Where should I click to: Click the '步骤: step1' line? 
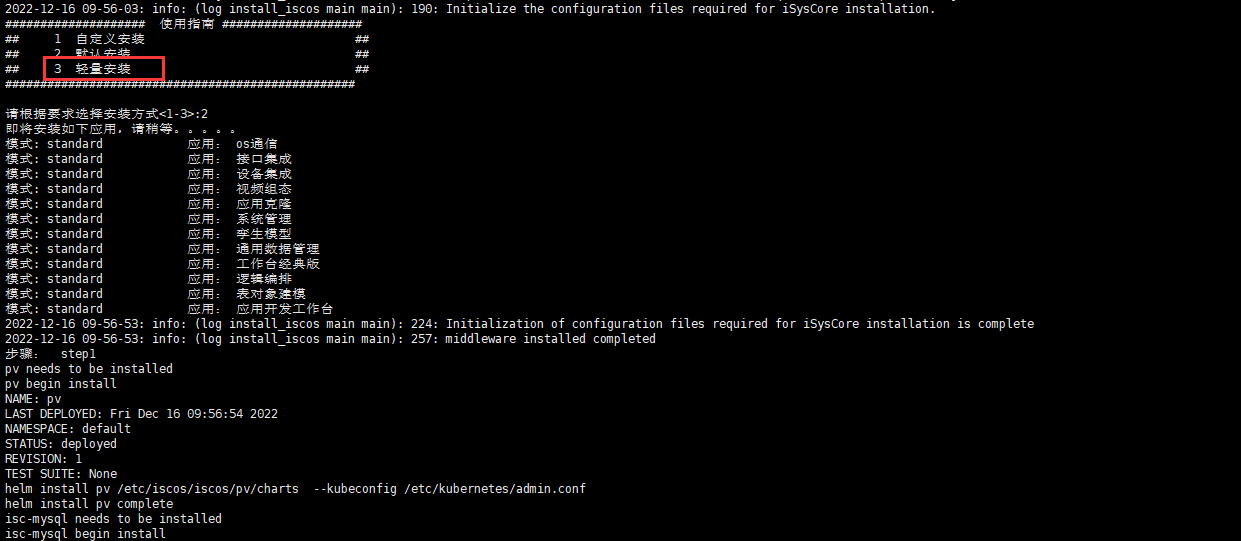click(x=51, y=354)
